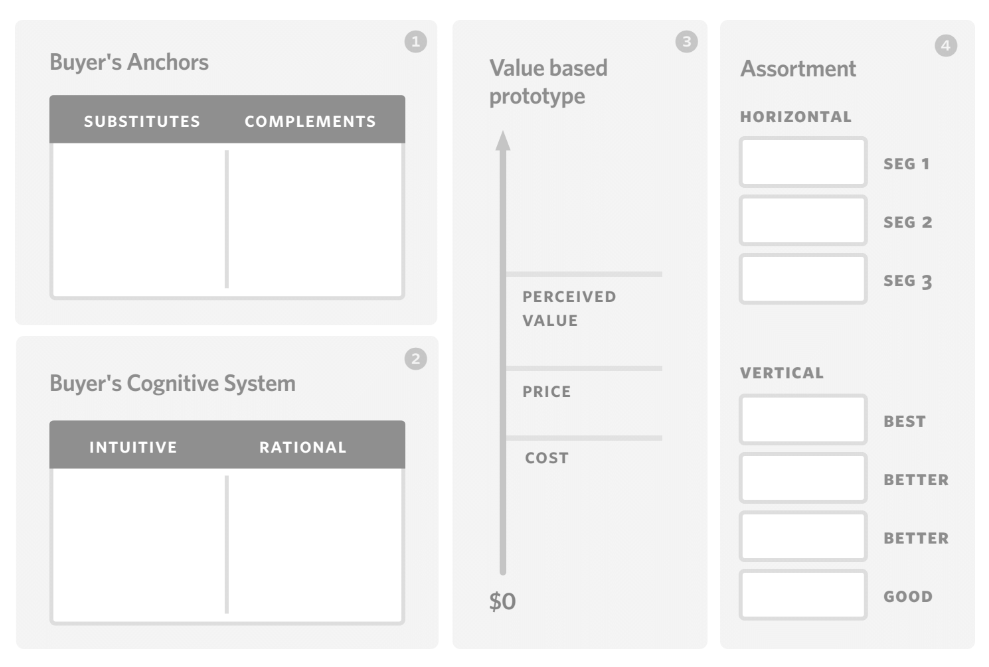Click inside the Substitutes empty column area
Viewport: 989px width, 667px height.
(x=139, y=219)
